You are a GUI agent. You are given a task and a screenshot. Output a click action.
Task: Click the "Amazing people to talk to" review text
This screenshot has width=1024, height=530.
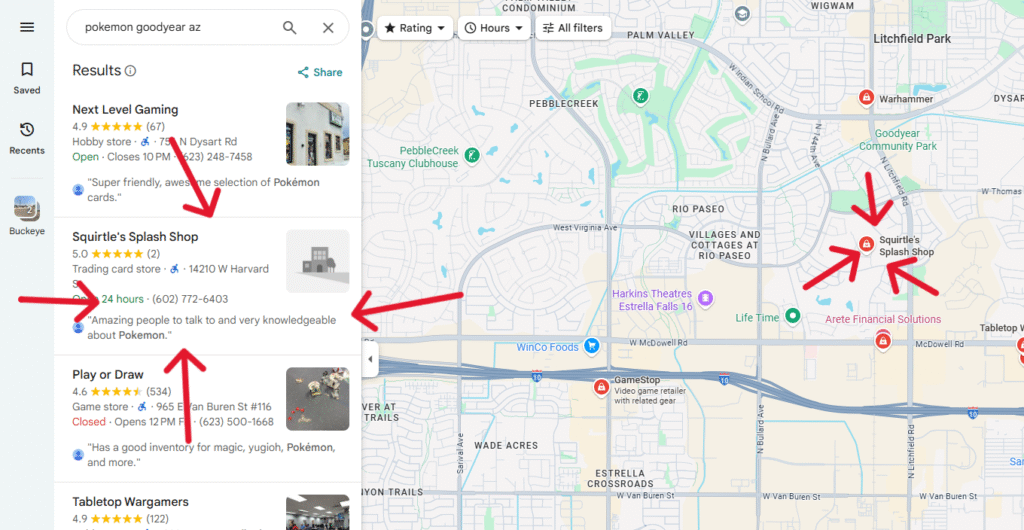tap(212, 328)
